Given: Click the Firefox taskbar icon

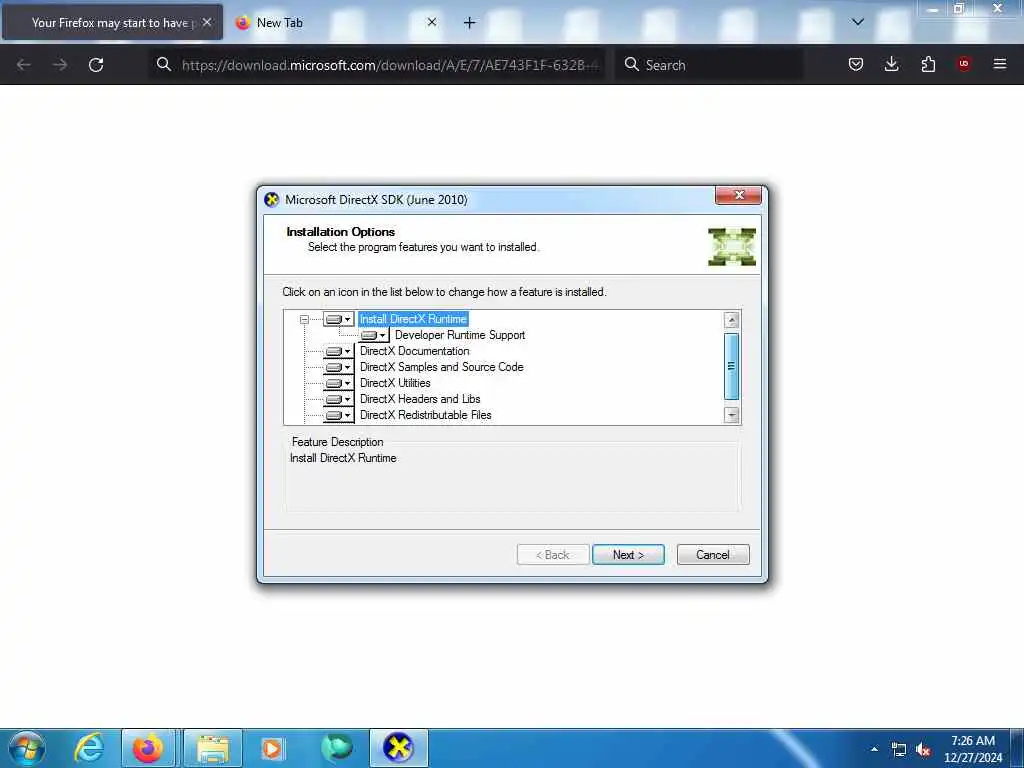Looking at the screenshot, I should [148, 748].
